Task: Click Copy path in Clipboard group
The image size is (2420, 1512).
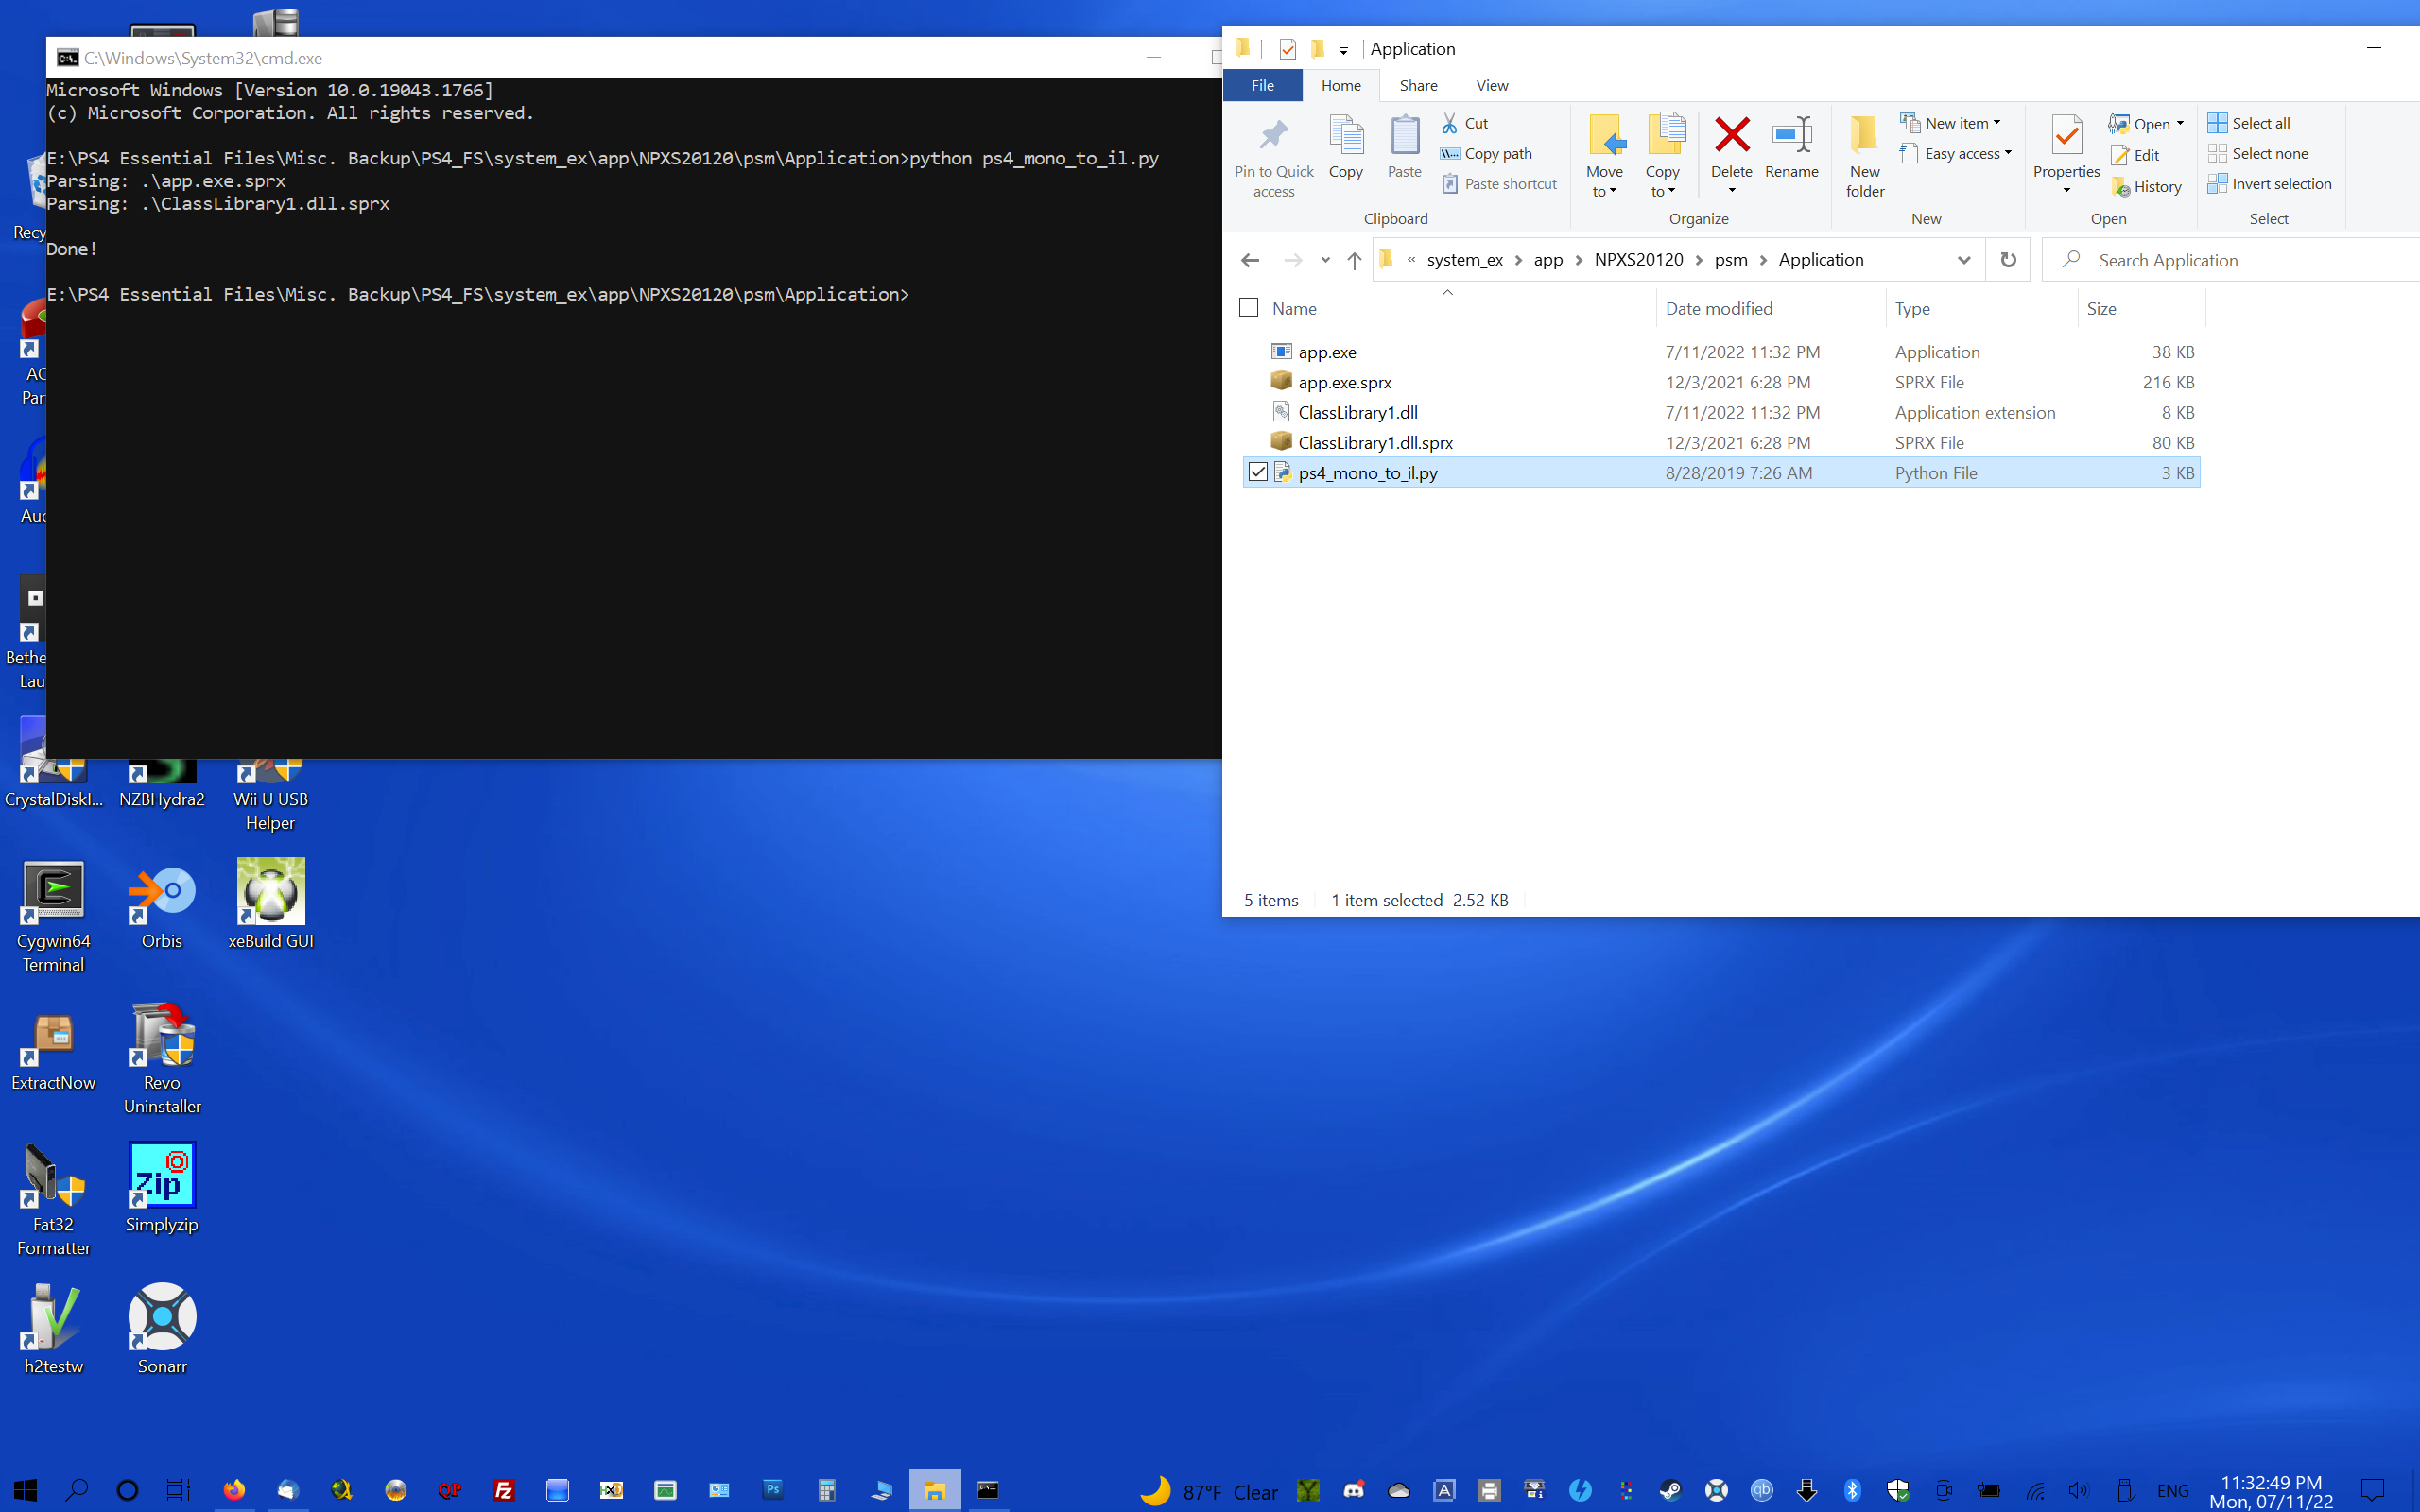Action: (x=1486, y=153)
